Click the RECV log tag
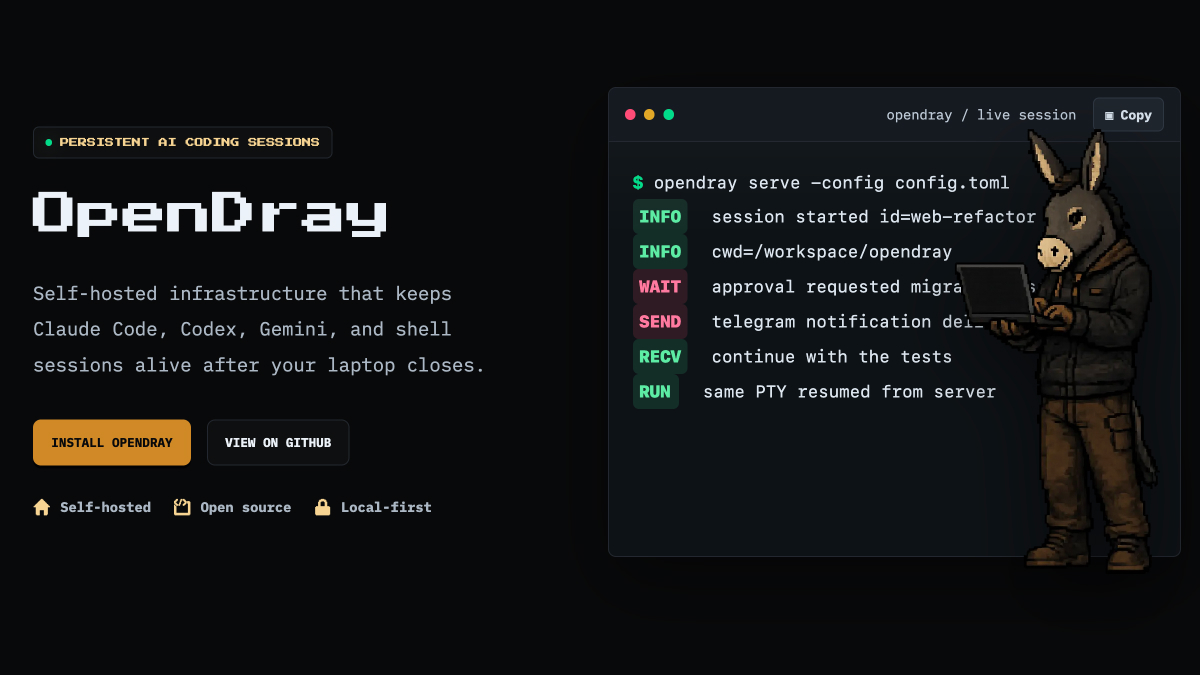The width and height of the screenshot is (1200, 675). (660, 357)
